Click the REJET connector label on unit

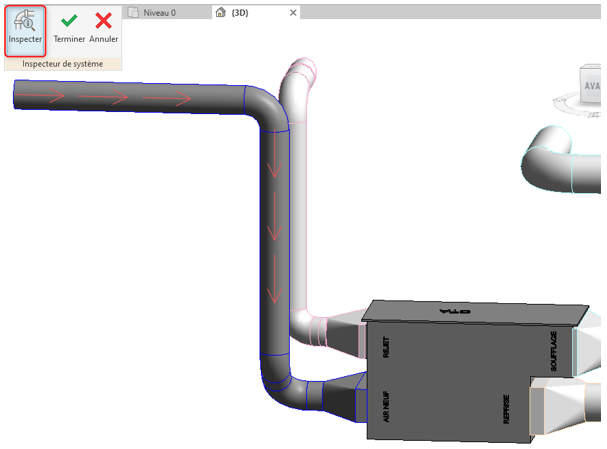386,347
